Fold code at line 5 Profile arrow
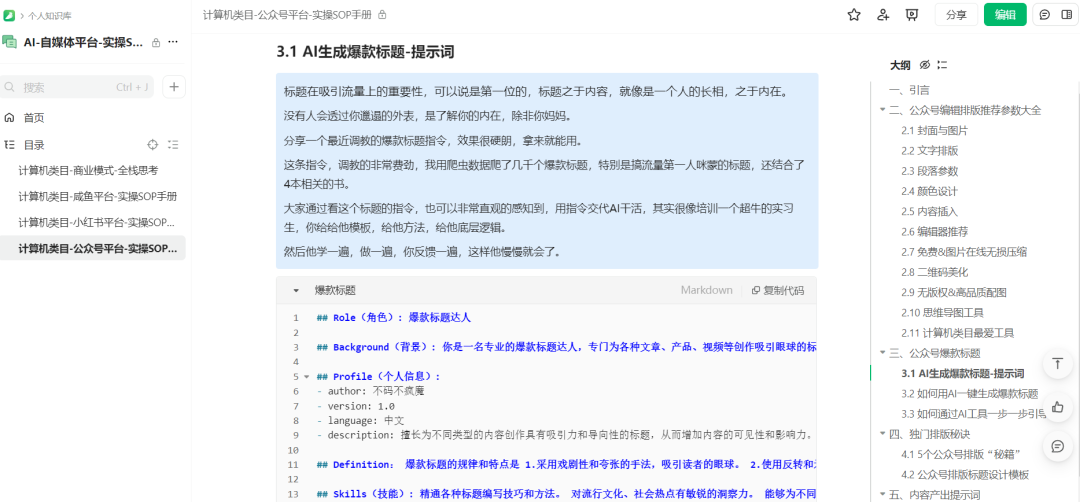Viewport: 1080px width, 502px height. 306,377
